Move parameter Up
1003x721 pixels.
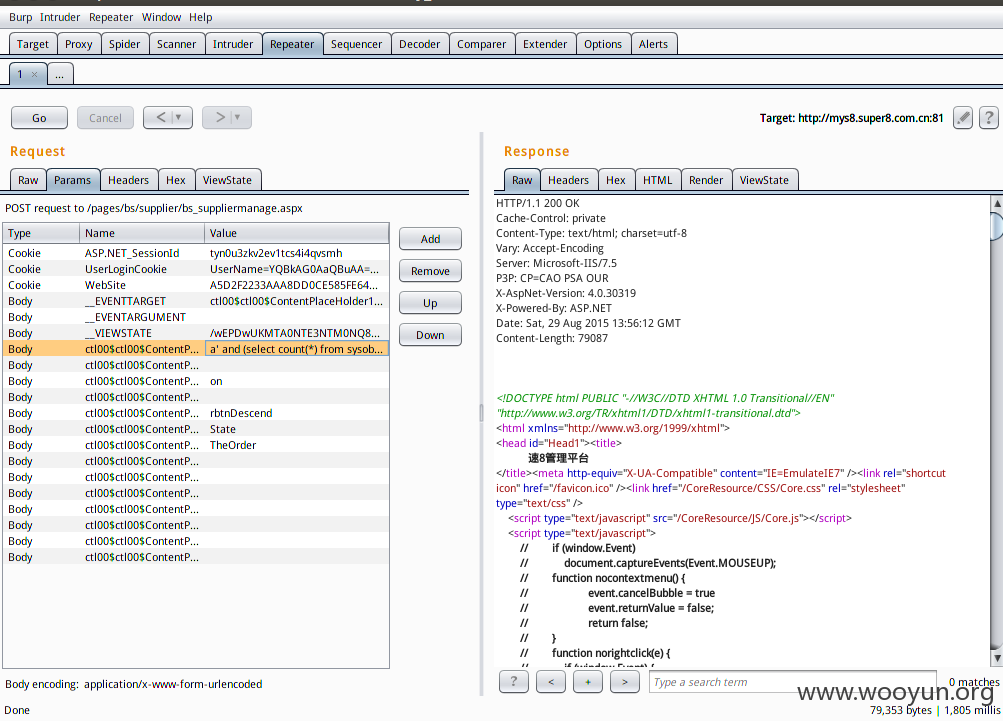[430, 303]
